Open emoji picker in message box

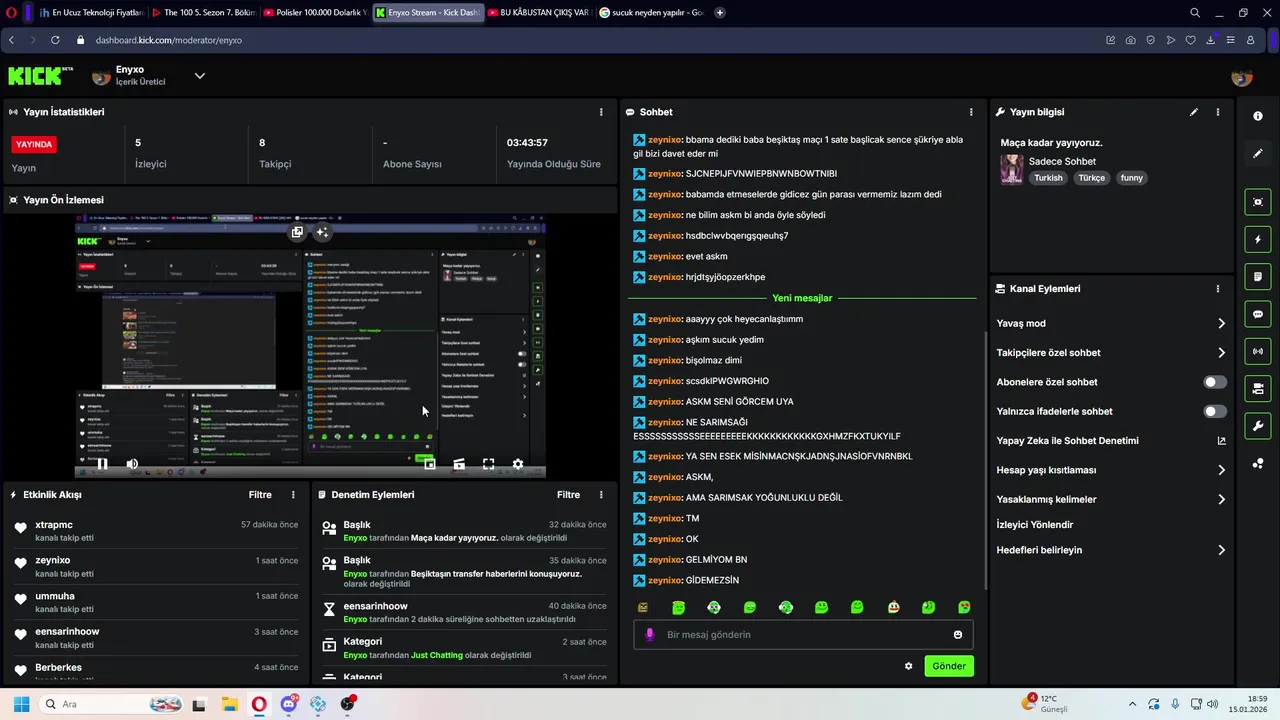coord(958,635)
